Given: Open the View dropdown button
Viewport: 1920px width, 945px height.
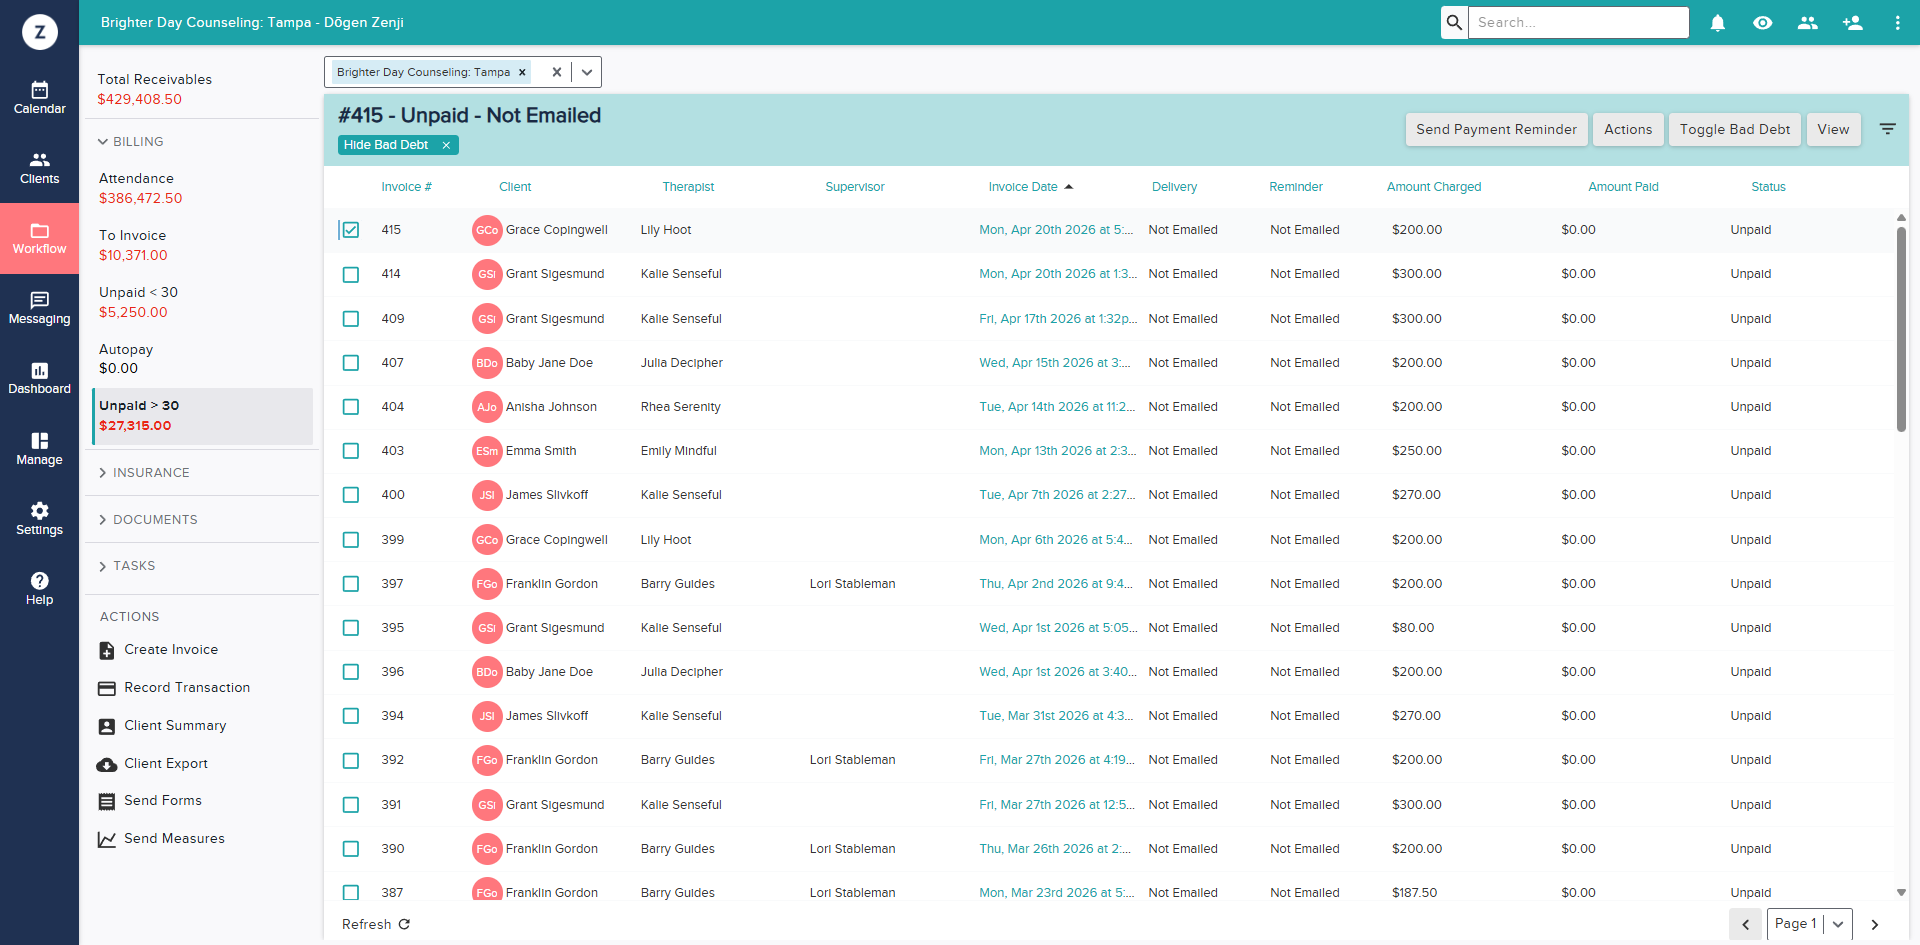Looking at the screenshot, I should tap(1833, 129).
